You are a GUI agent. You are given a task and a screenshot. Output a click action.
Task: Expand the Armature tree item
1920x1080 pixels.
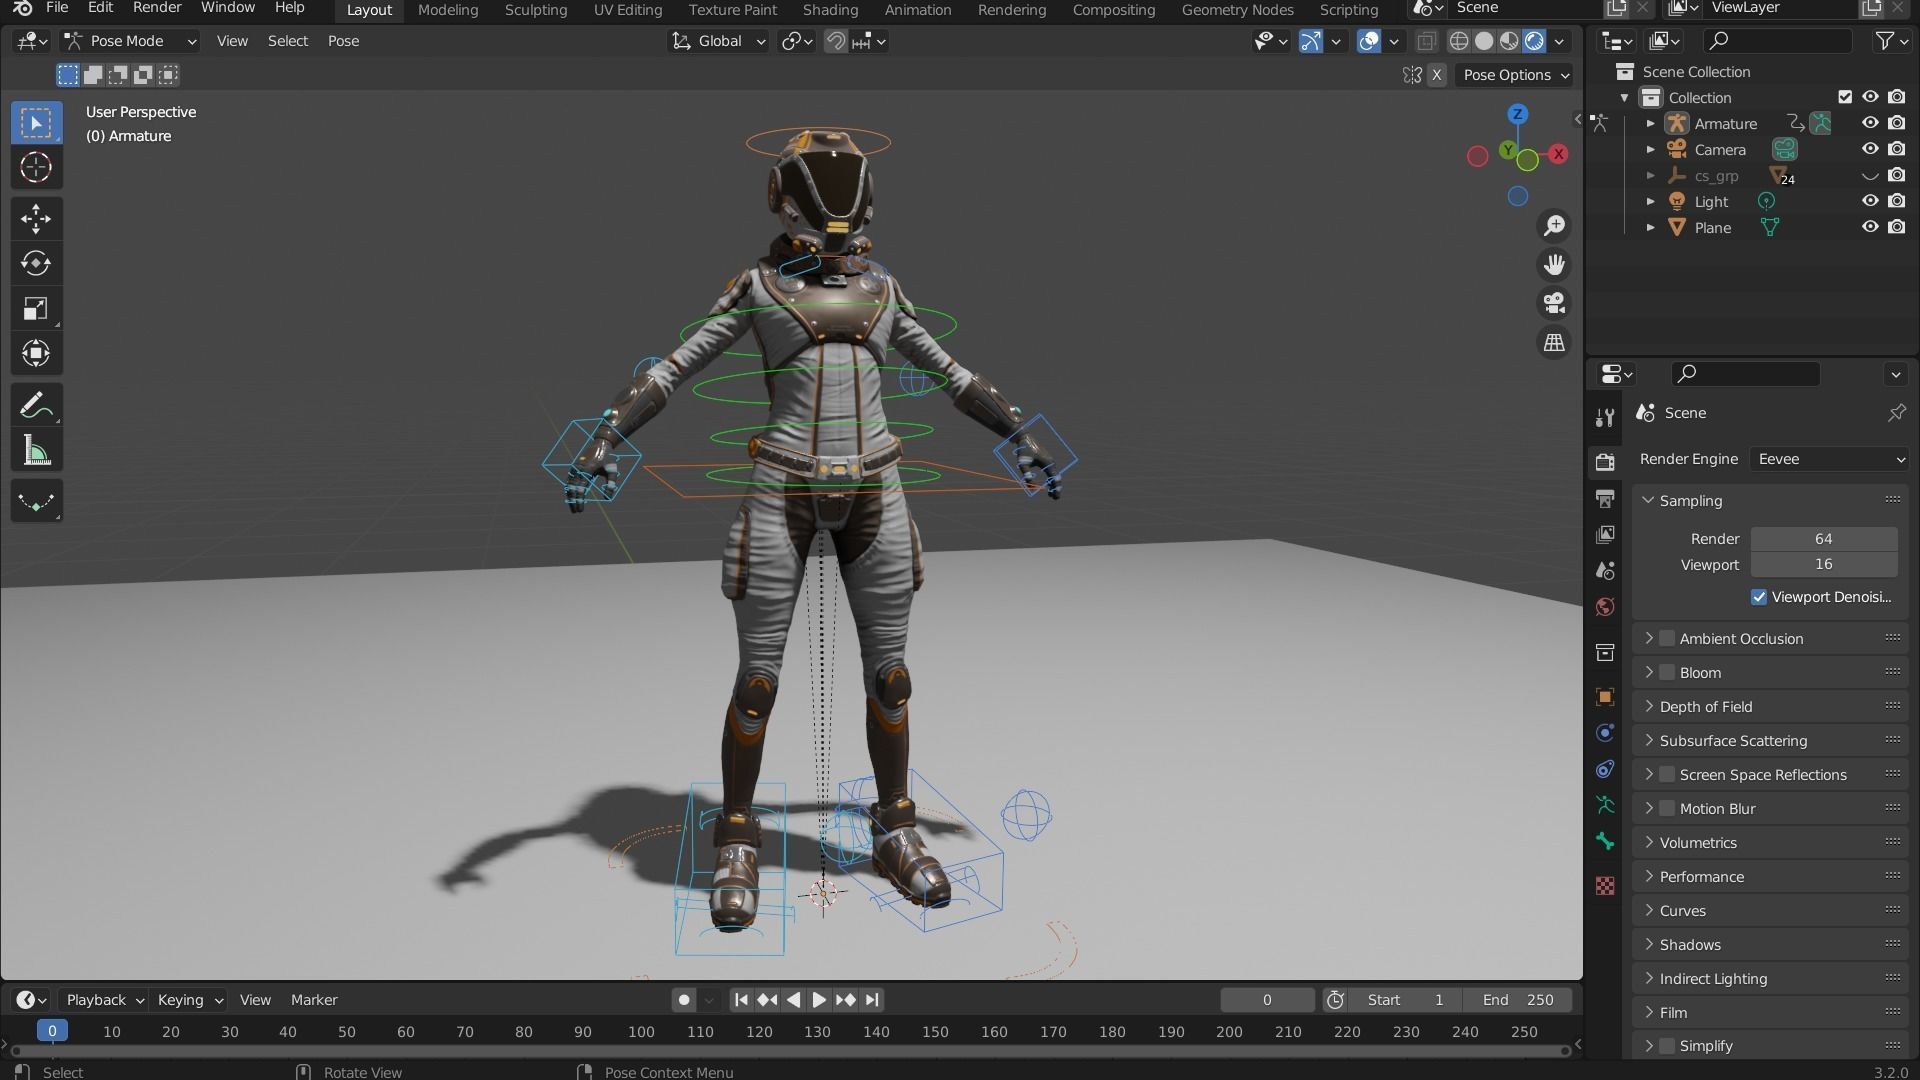pos(1651,123)
